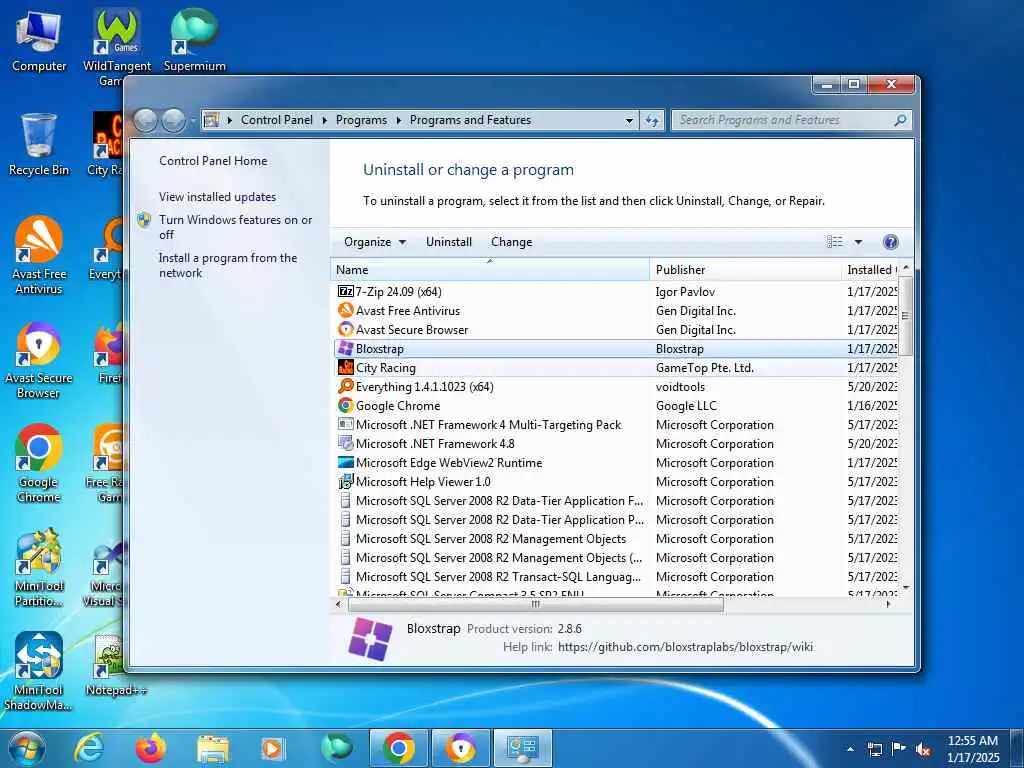Open the view options dropdown arrow
The height and width of the screenshot is (768, 1024).
tap(858, 242)
